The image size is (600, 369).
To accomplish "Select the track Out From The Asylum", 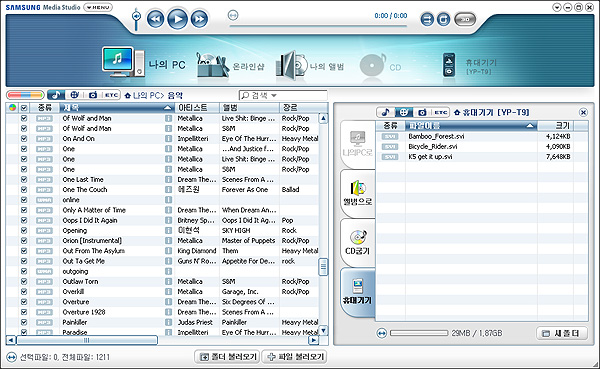I will pos(94,251).
